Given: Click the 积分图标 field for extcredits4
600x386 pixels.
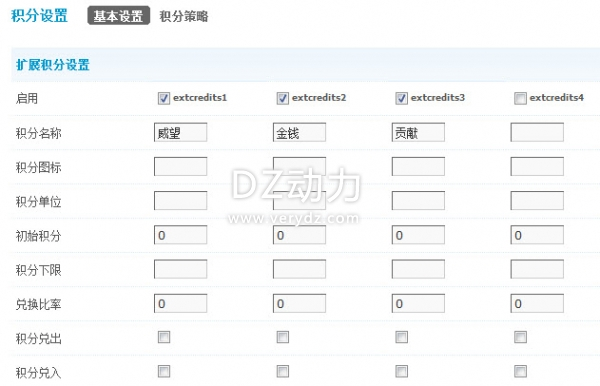Looking at the screenshot, I should pos(537,166).
